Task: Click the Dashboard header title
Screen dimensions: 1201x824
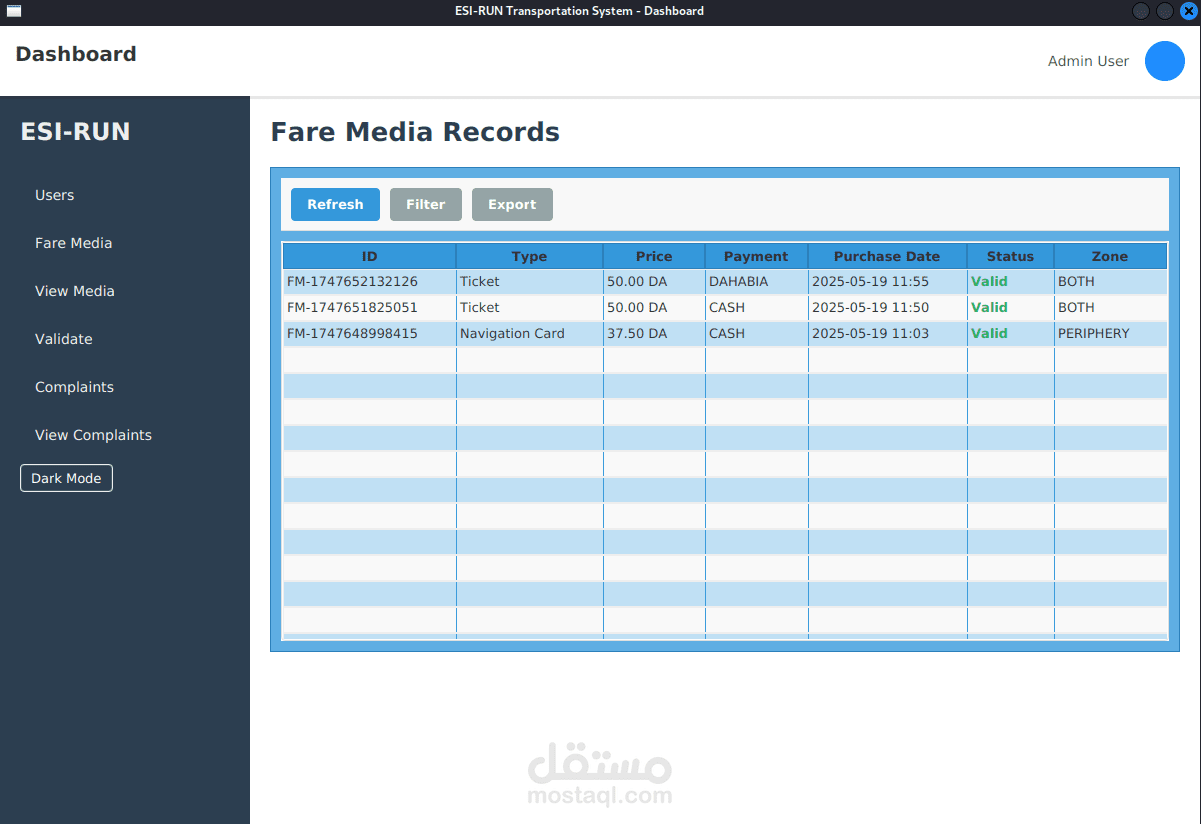Action: click(76, 54)
